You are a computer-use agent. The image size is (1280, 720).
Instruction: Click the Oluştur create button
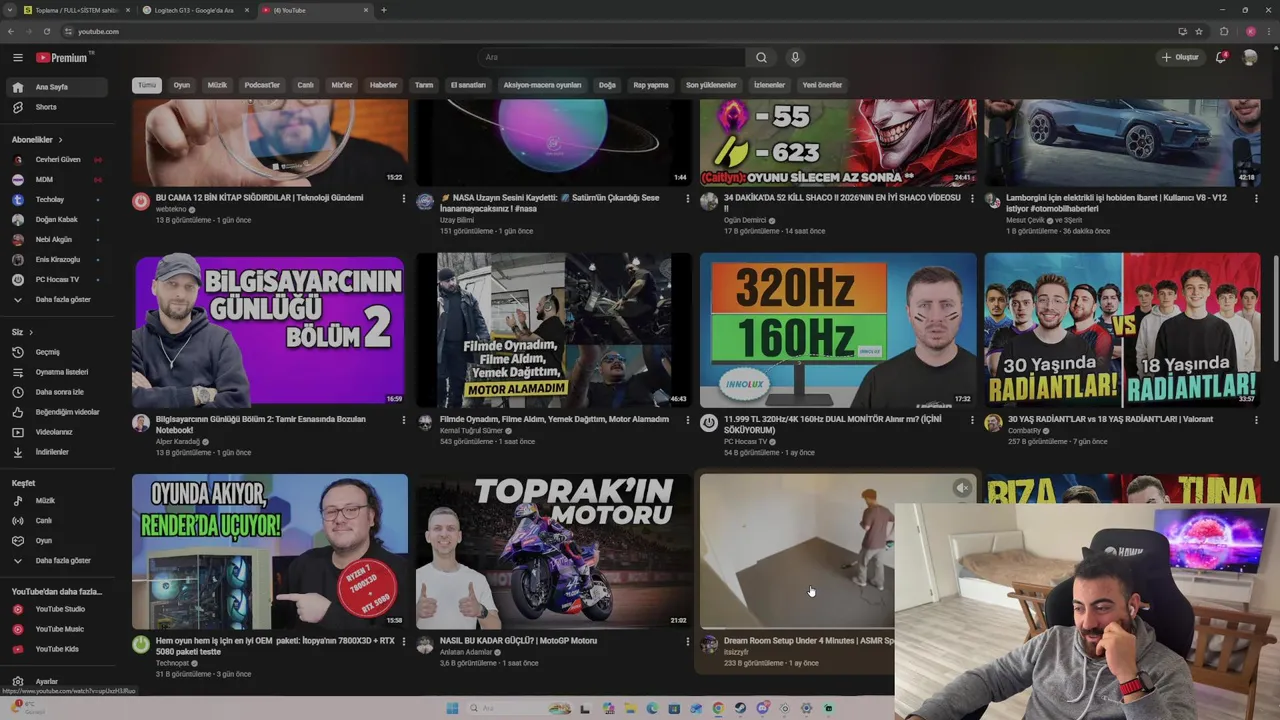pos(1180,57)
